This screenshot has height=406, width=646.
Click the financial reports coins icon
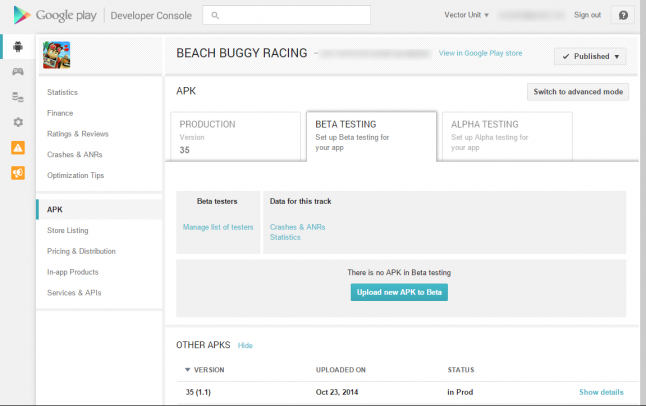tap(17, 97)
